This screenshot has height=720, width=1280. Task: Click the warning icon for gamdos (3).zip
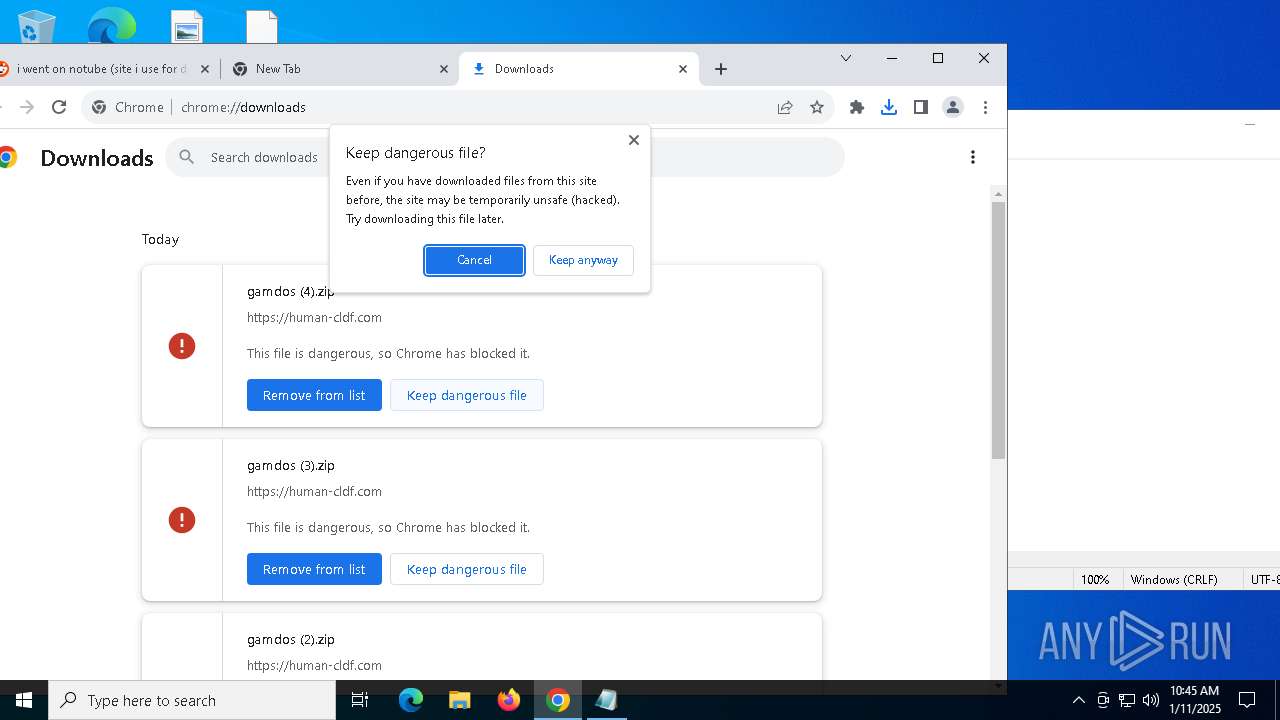pos(182,520)
